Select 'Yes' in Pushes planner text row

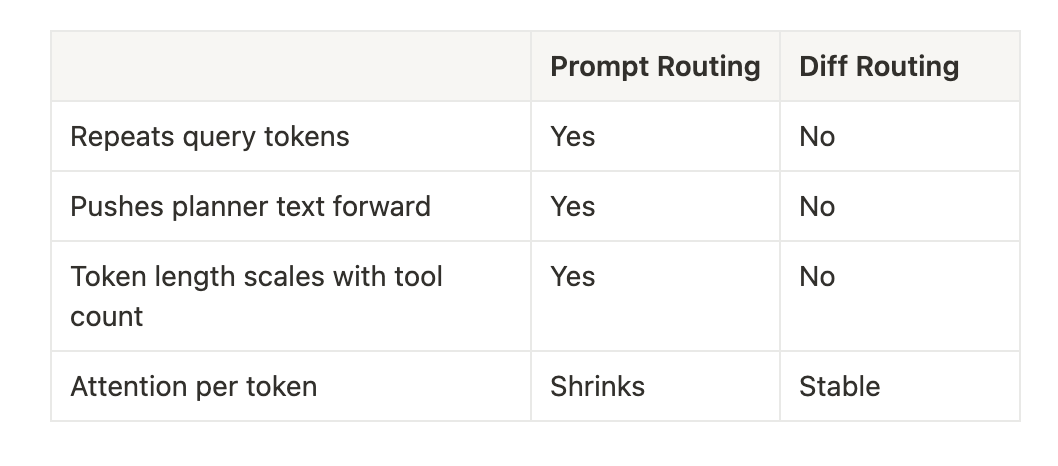pos(572,206)
